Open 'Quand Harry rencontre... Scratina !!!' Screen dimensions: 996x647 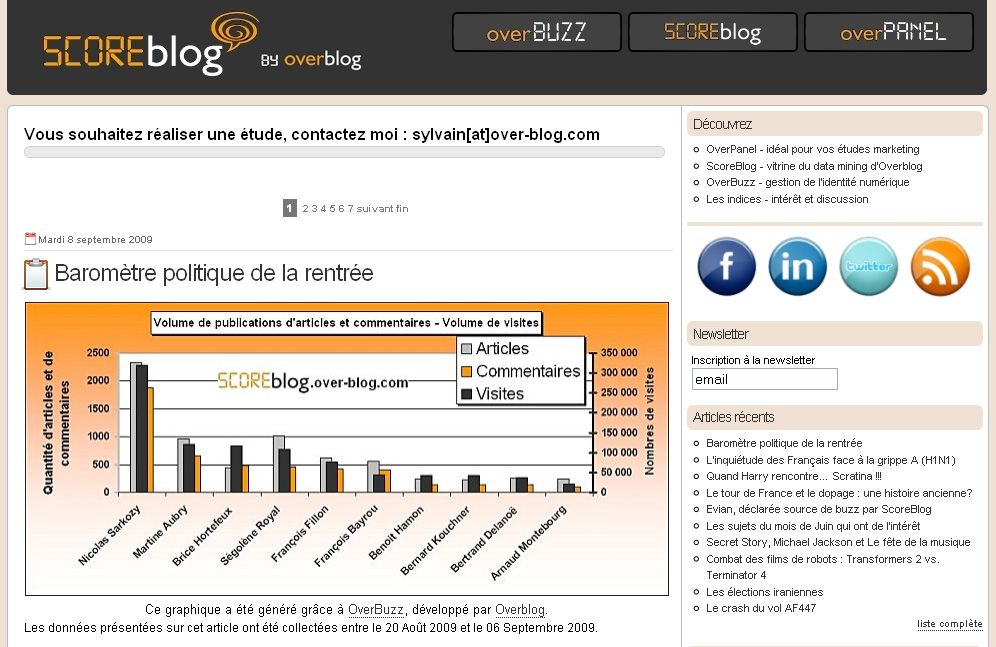click(793, 476)
